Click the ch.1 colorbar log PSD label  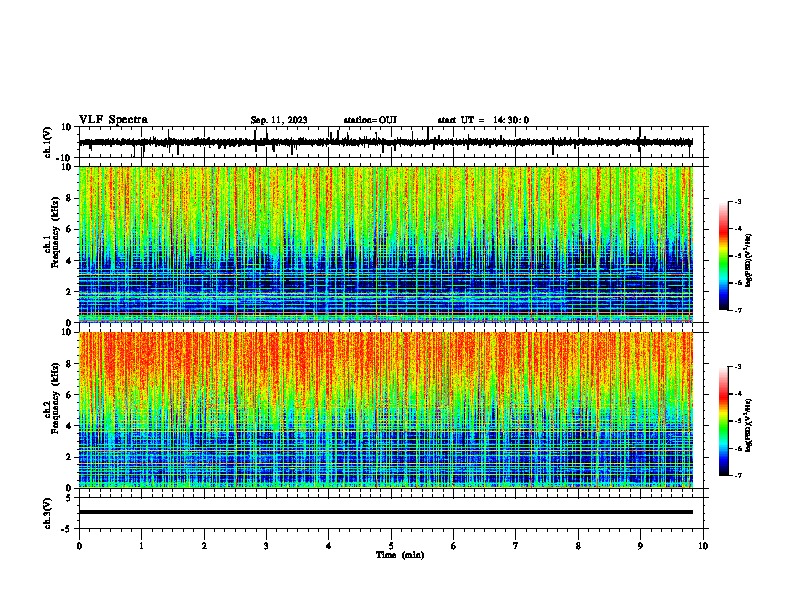[748, 261]
